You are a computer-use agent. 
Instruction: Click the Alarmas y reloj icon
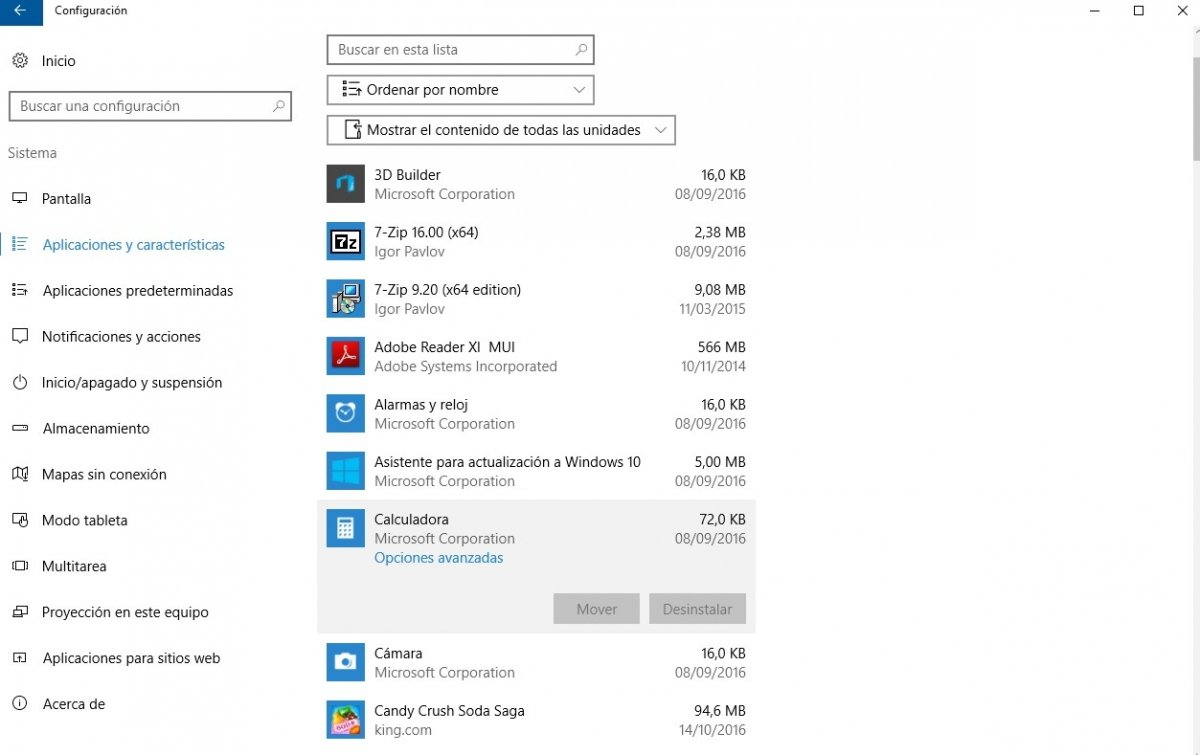(346, 414)
